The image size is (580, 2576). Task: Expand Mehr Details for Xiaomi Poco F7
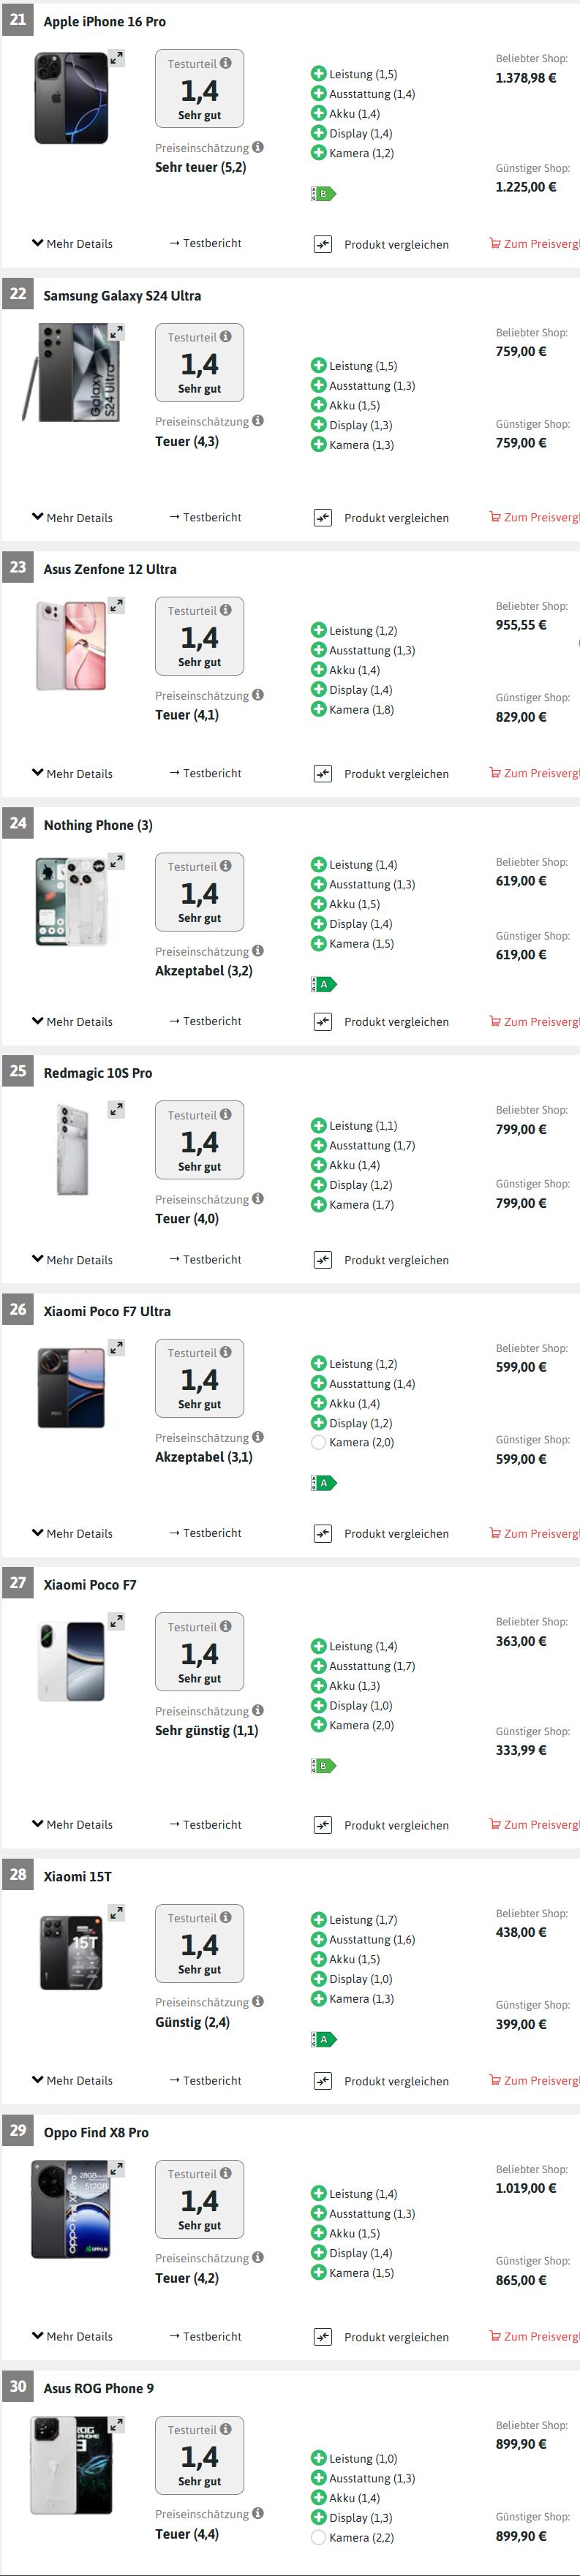[x=72, y=1825]
